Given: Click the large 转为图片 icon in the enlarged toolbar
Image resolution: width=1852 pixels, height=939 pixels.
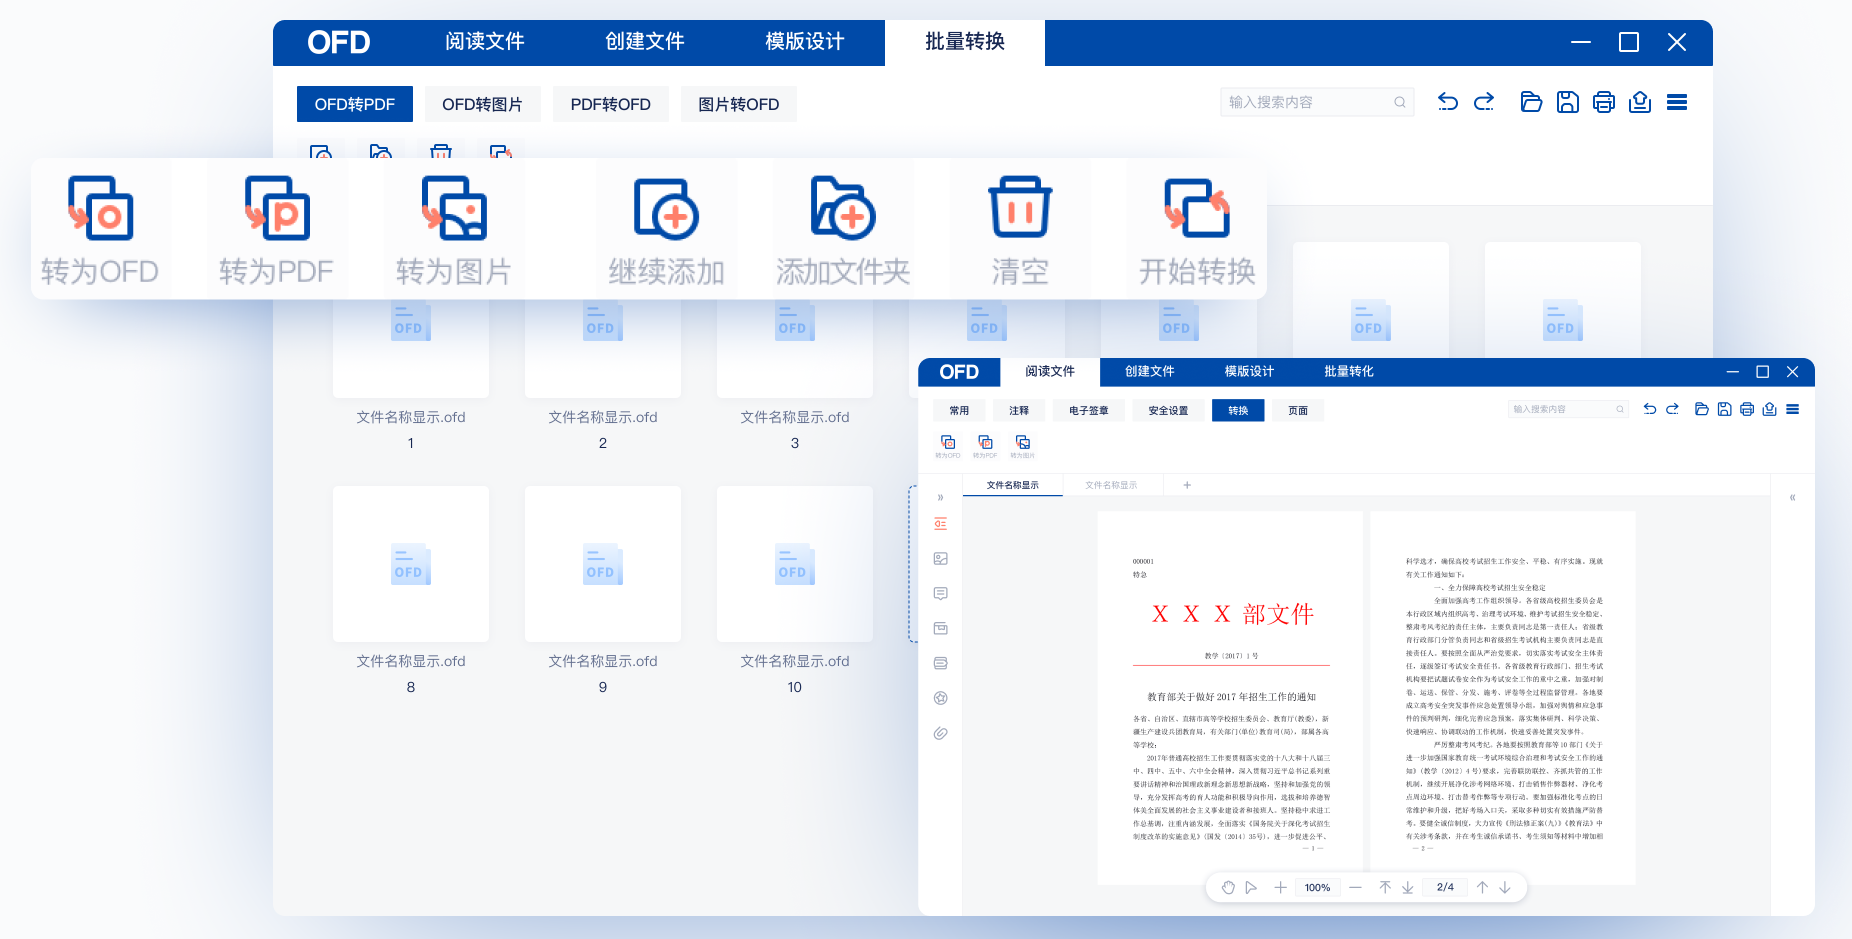Looking at the screenshot, I should (x=454, y=208).
